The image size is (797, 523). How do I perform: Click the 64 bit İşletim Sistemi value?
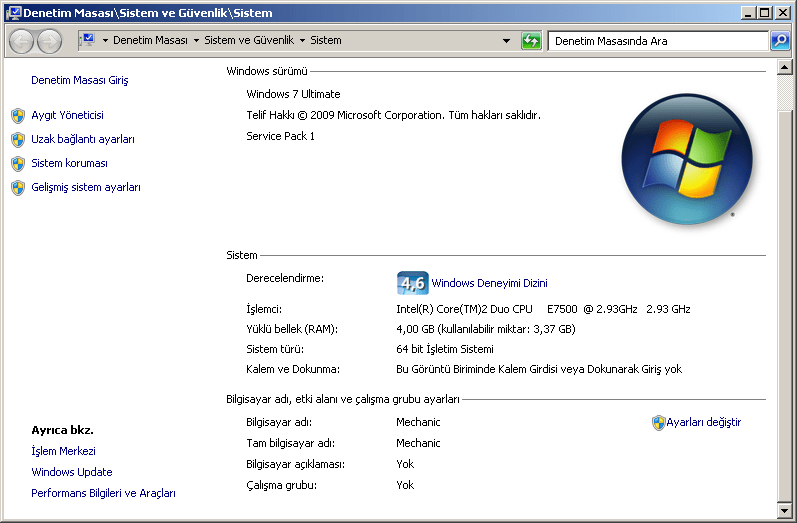(445, 349)
